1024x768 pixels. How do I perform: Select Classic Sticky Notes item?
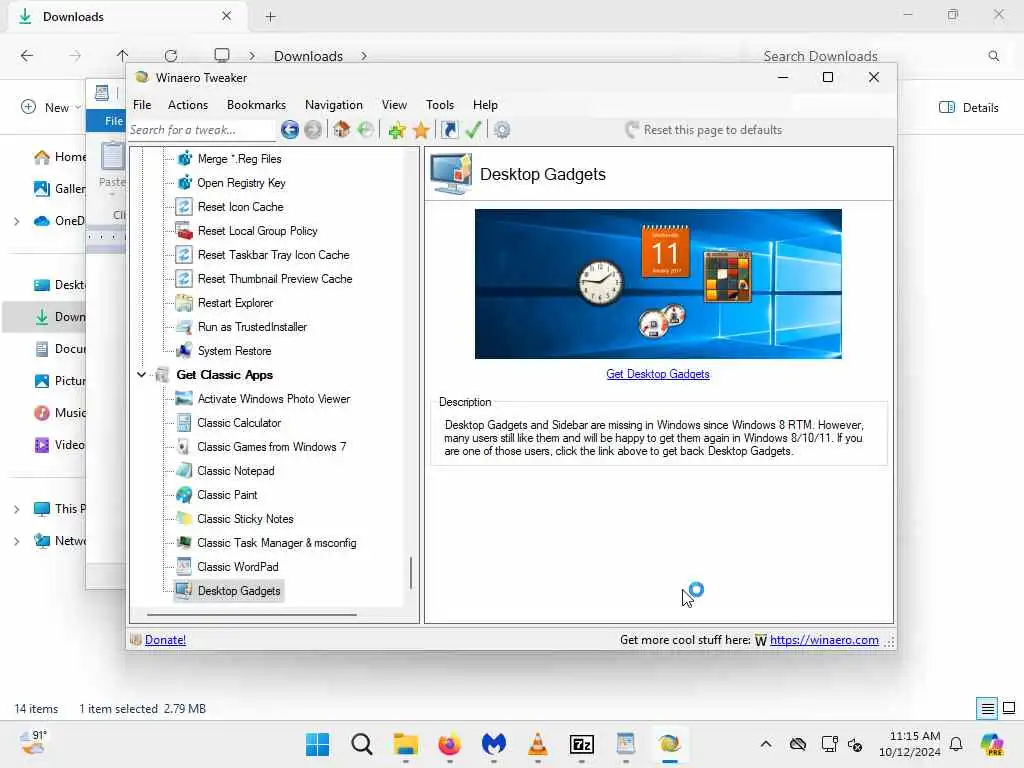(x=245, y=519)
